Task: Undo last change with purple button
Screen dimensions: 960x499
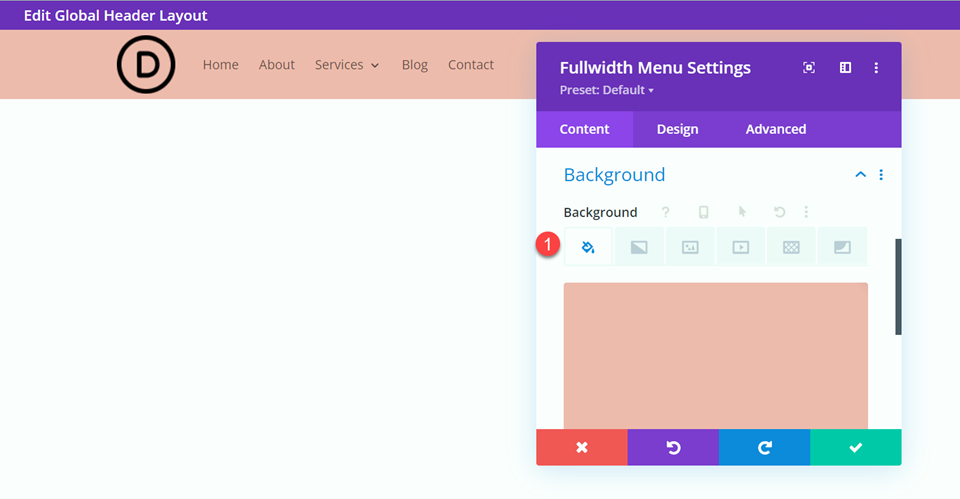Action: [x=673, y=448]
